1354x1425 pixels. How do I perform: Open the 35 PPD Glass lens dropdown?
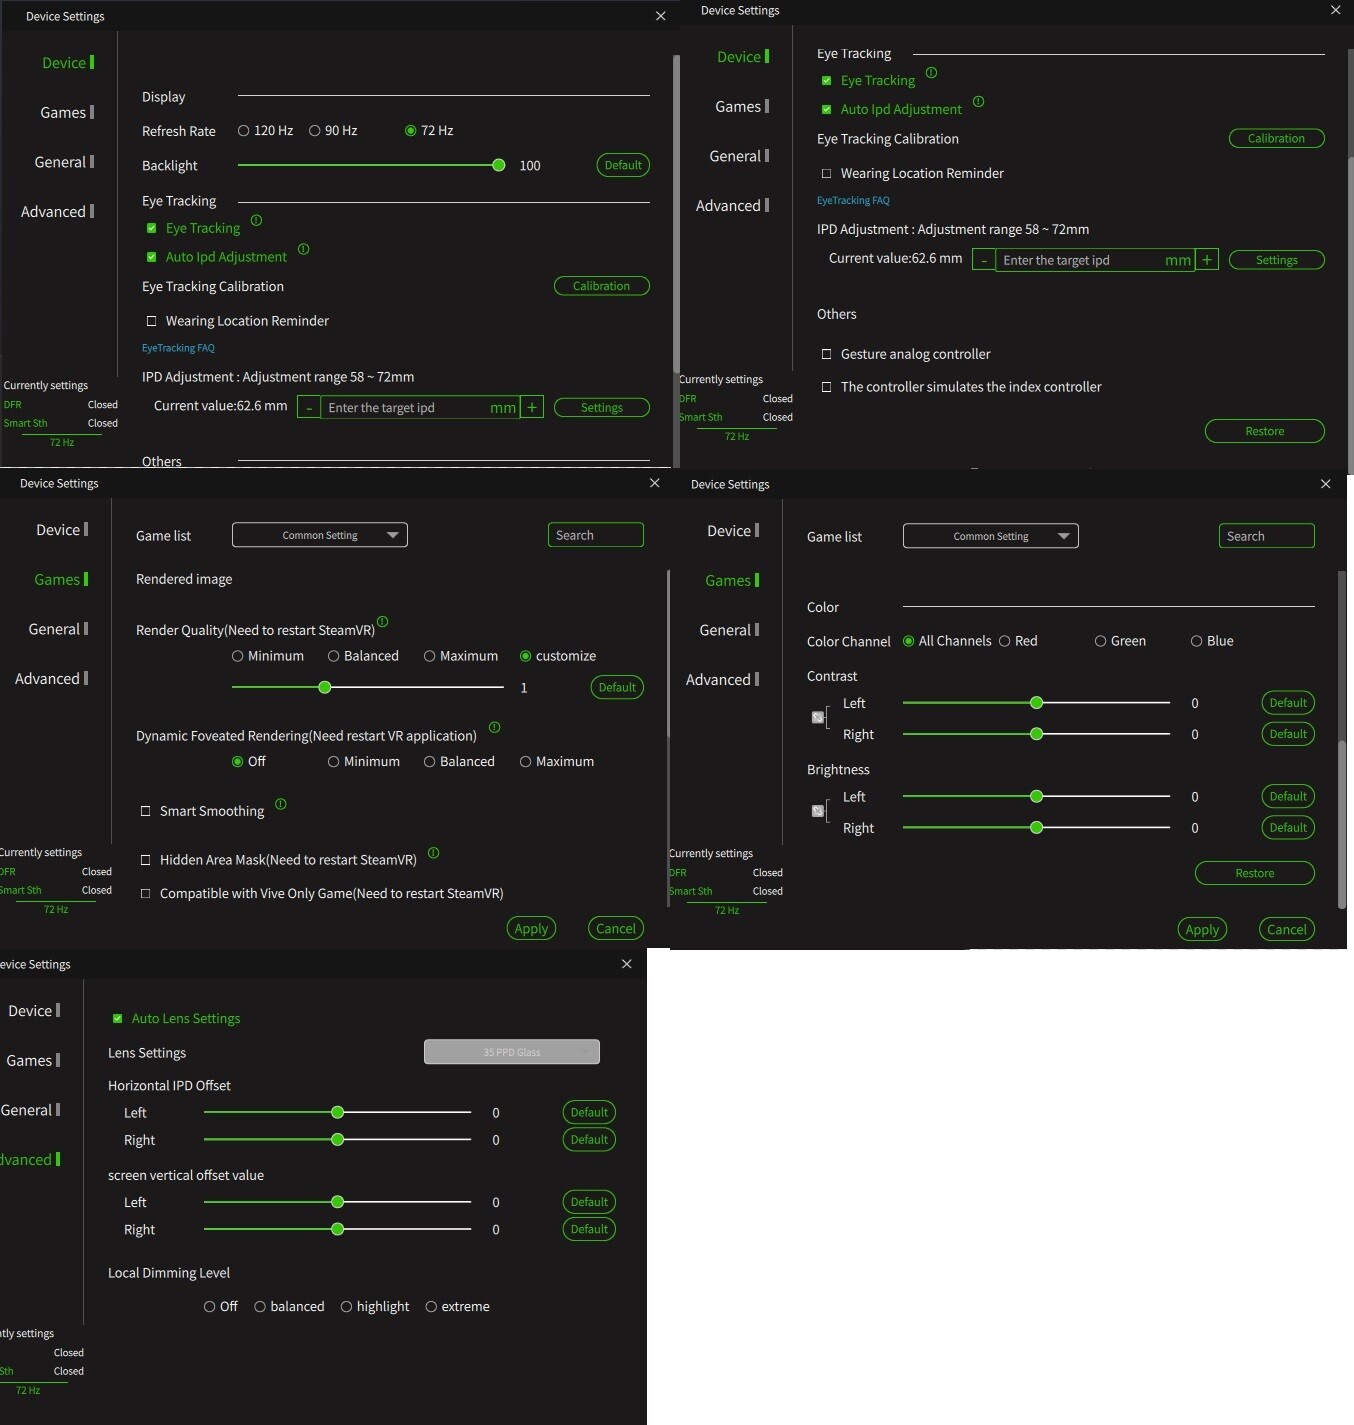[x=512, y=1052]
